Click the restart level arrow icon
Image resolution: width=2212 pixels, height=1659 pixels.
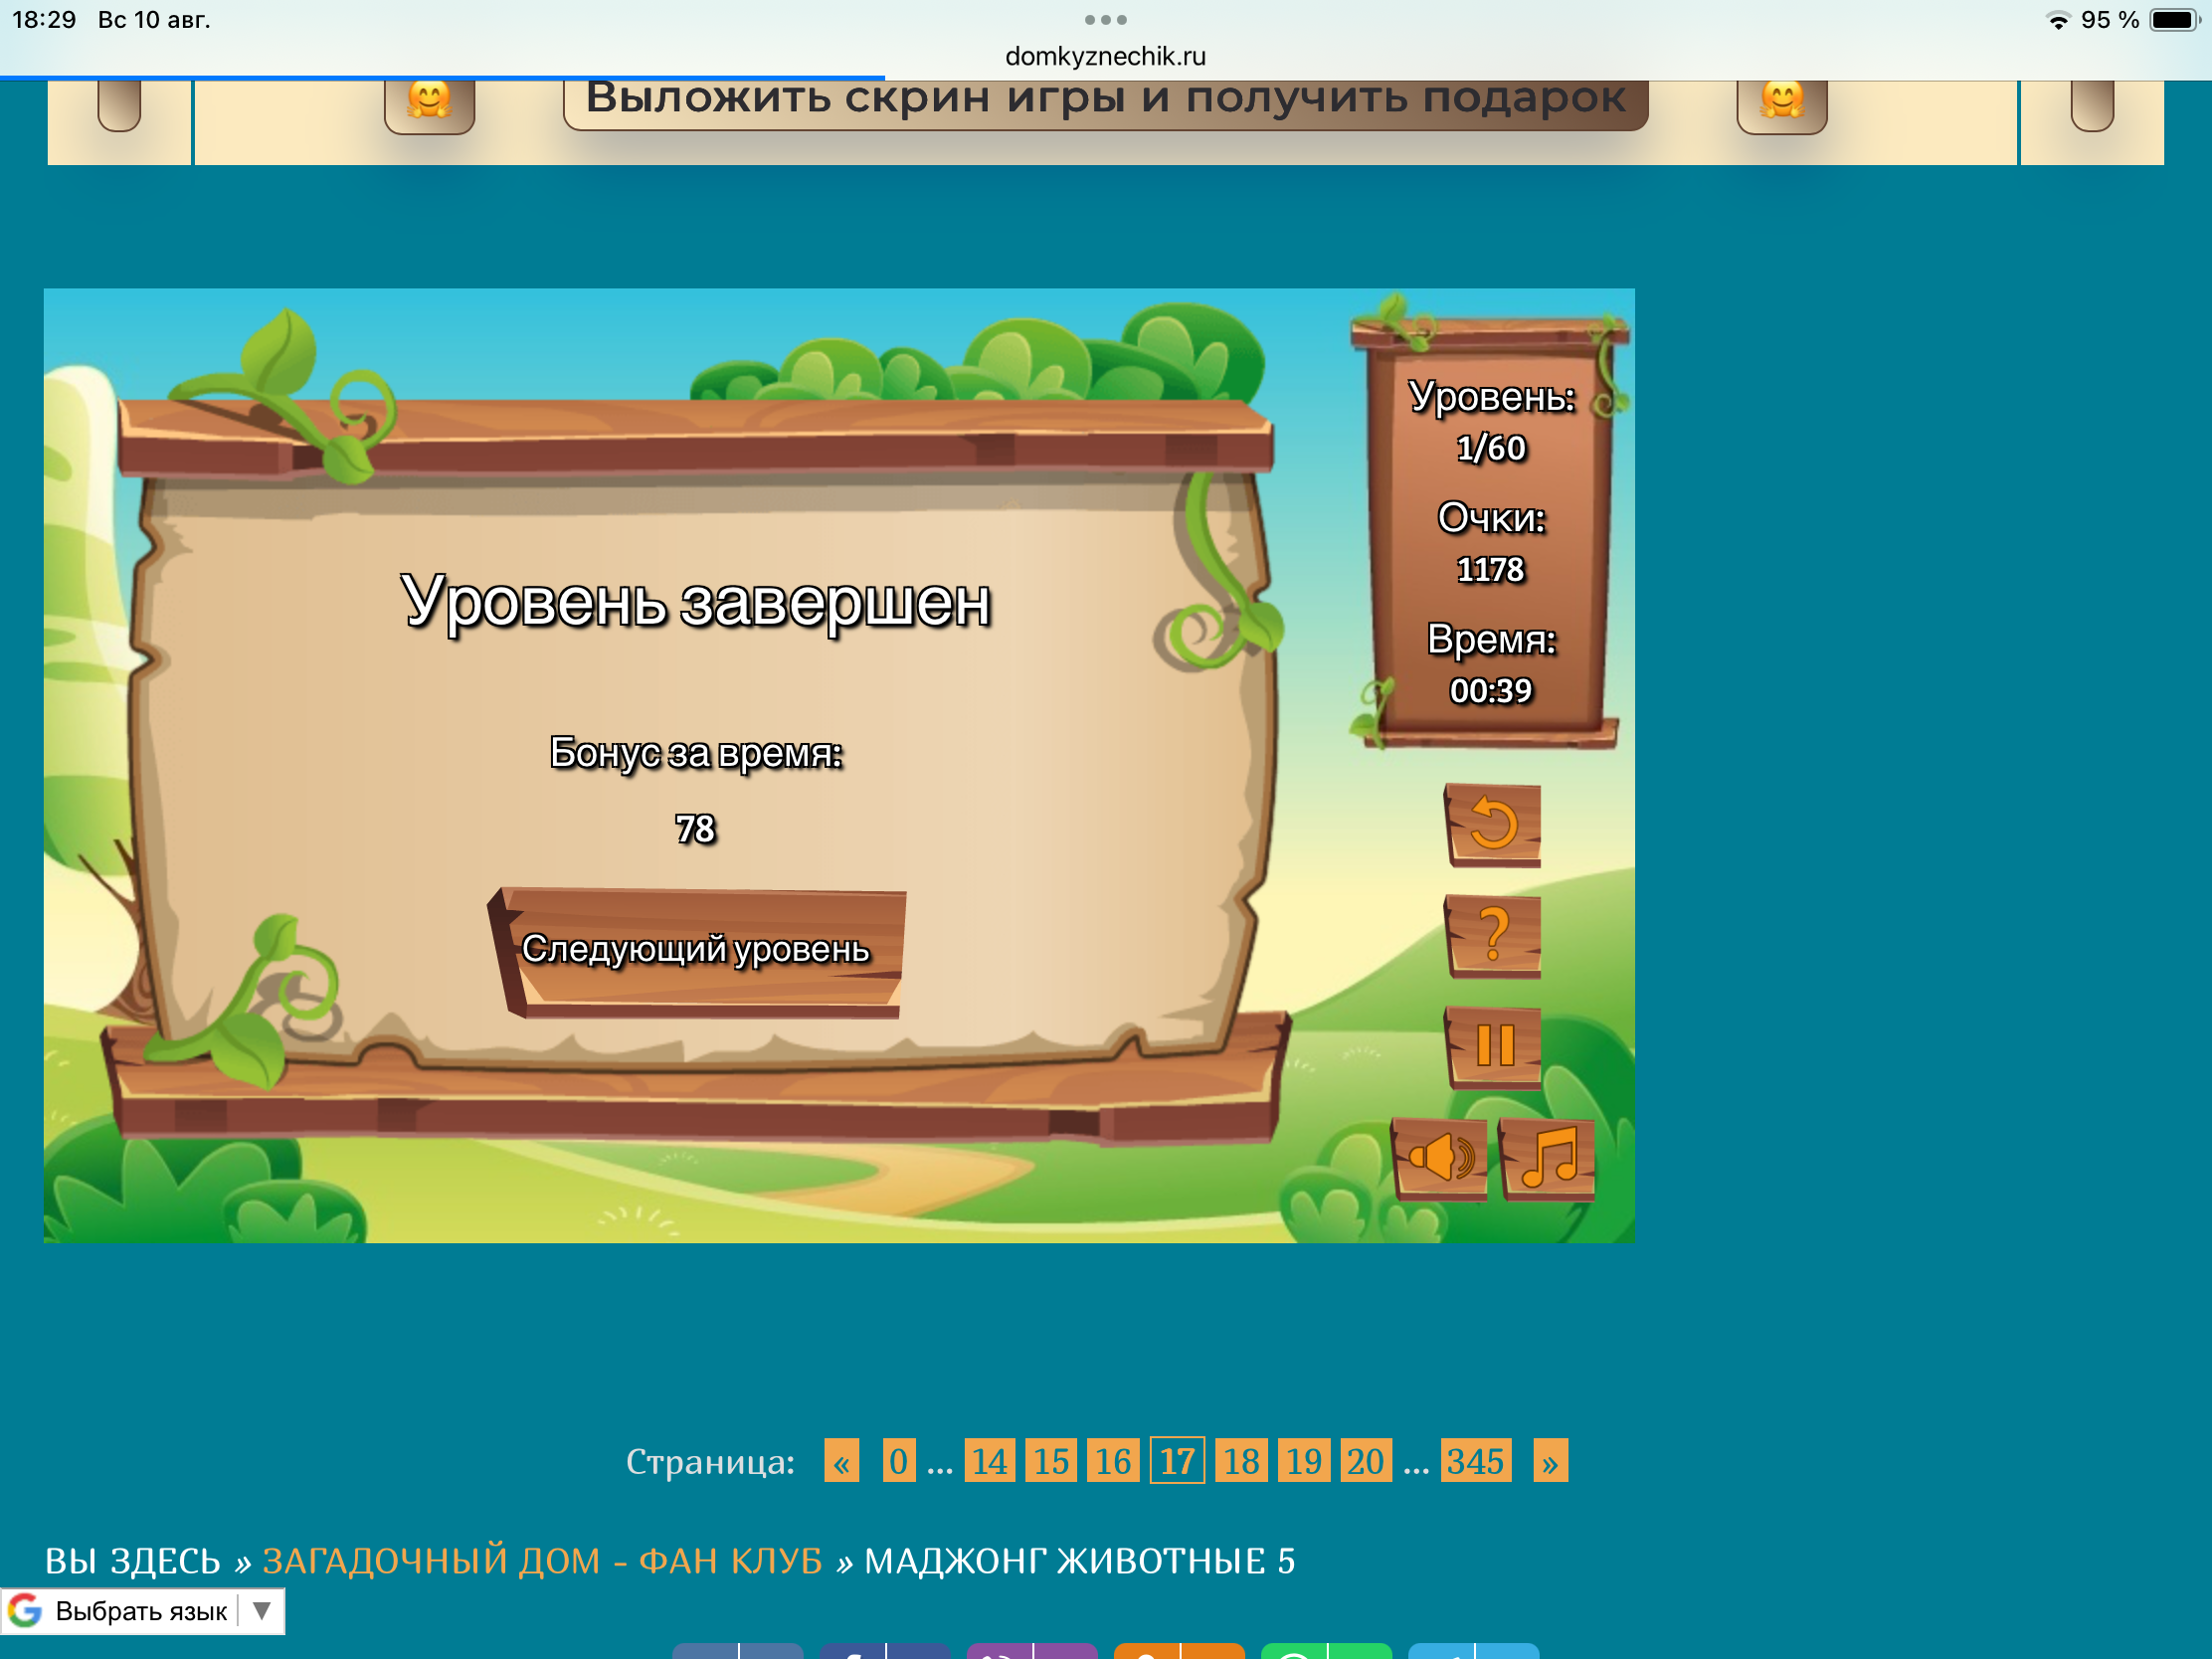[x=1493, y=825]
